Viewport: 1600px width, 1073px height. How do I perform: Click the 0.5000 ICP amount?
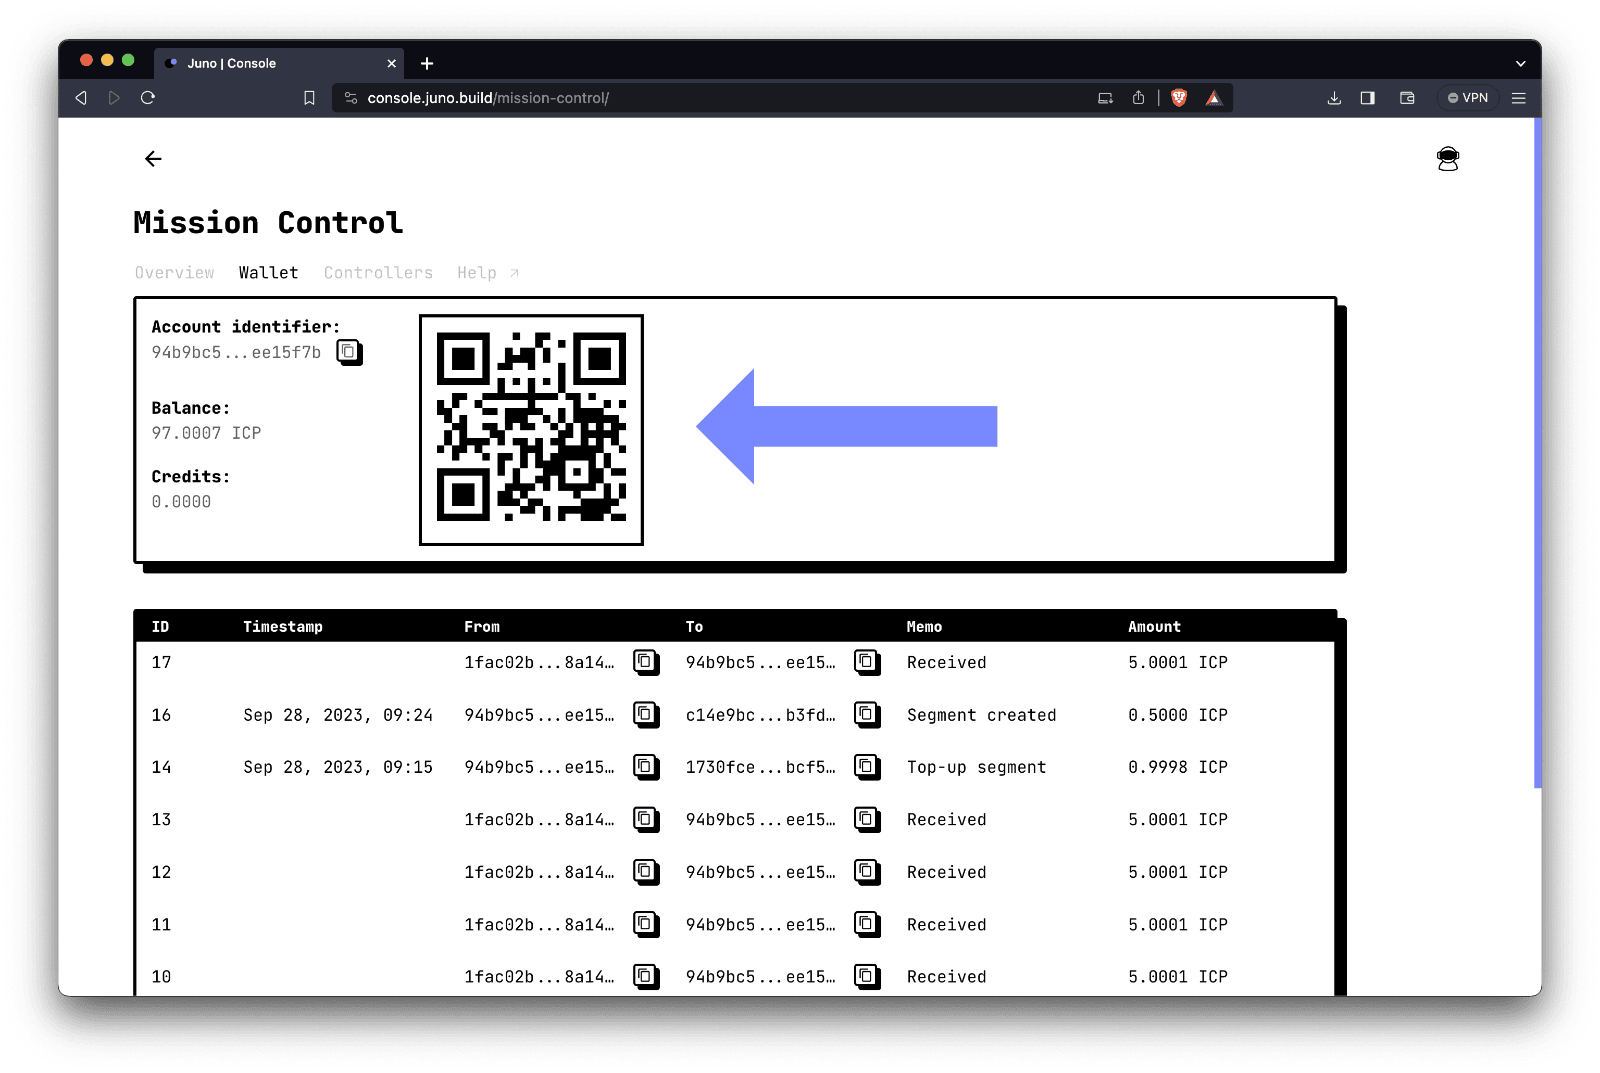(1178, 715)
